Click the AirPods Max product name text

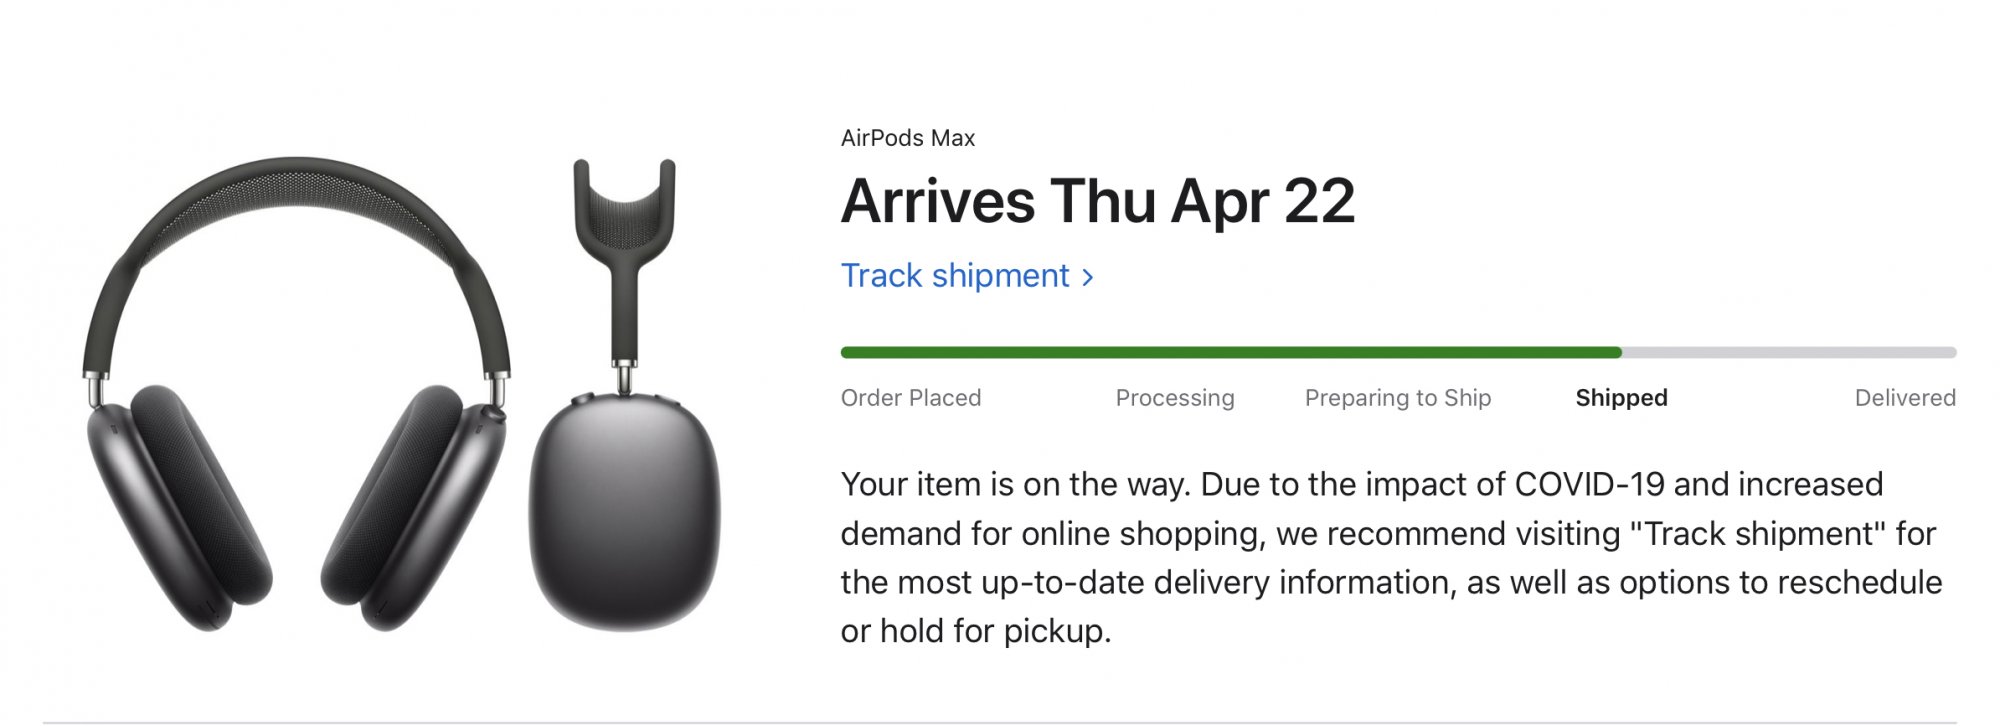tap(908, 138)
